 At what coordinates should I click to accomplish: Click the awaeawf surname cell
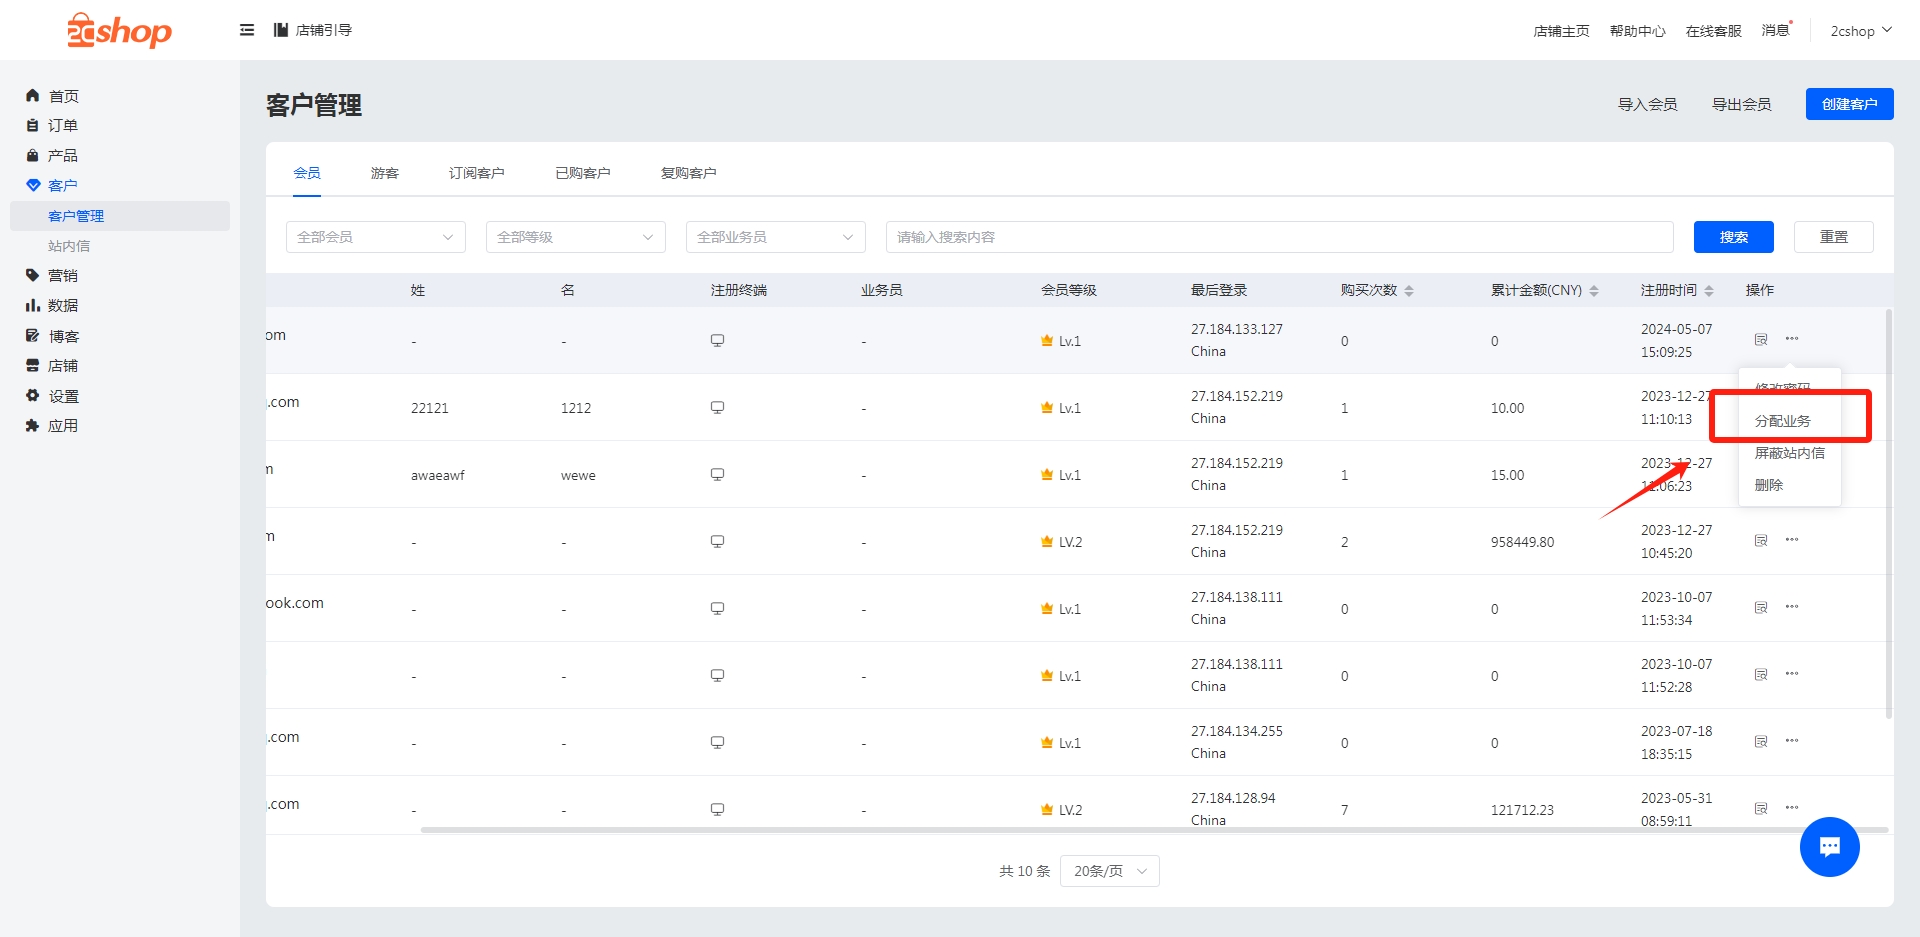(438, 475)
